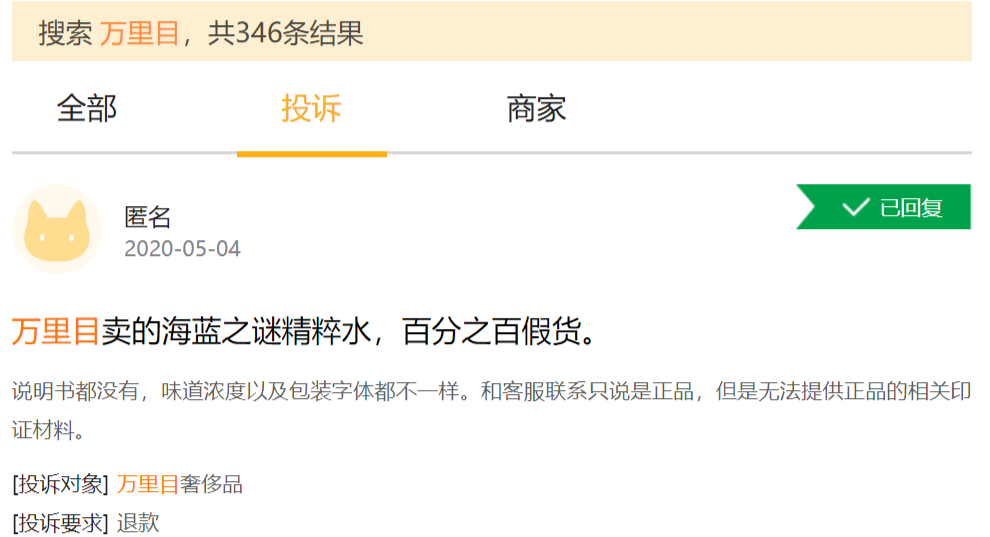Image resolution: width=990 pixels, height=537 pixels.
Task: Select the 投诉 tab
Action: [311, 109]
